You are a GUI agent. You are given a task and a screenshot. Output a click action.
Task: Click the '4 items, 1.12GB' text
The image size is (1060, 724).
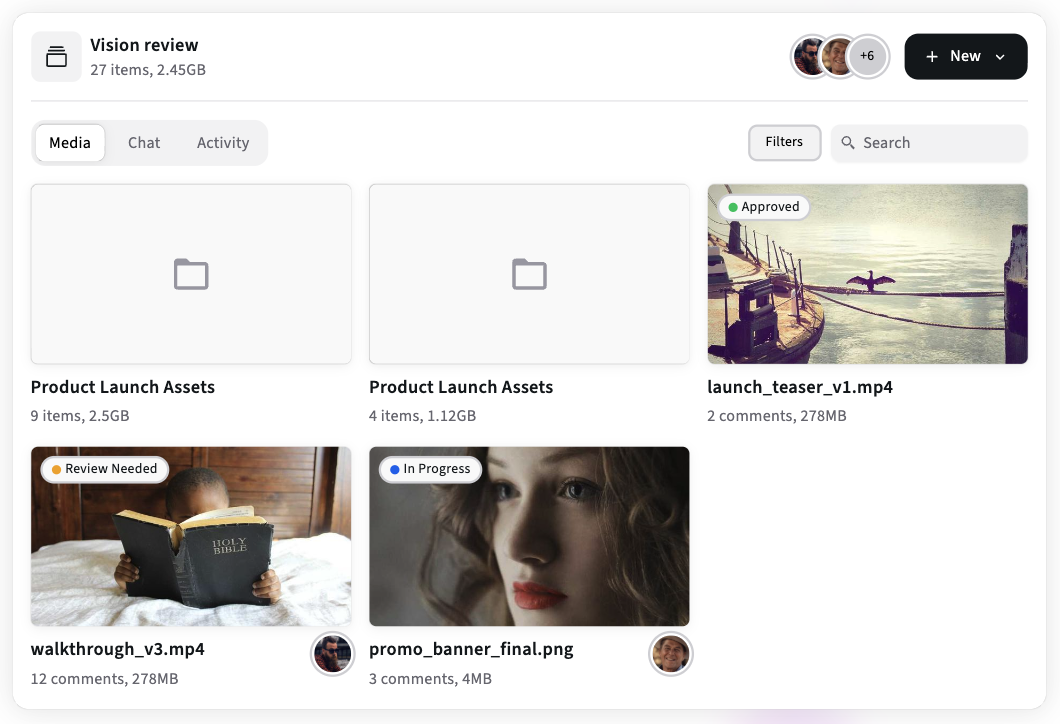click(423, 416)
